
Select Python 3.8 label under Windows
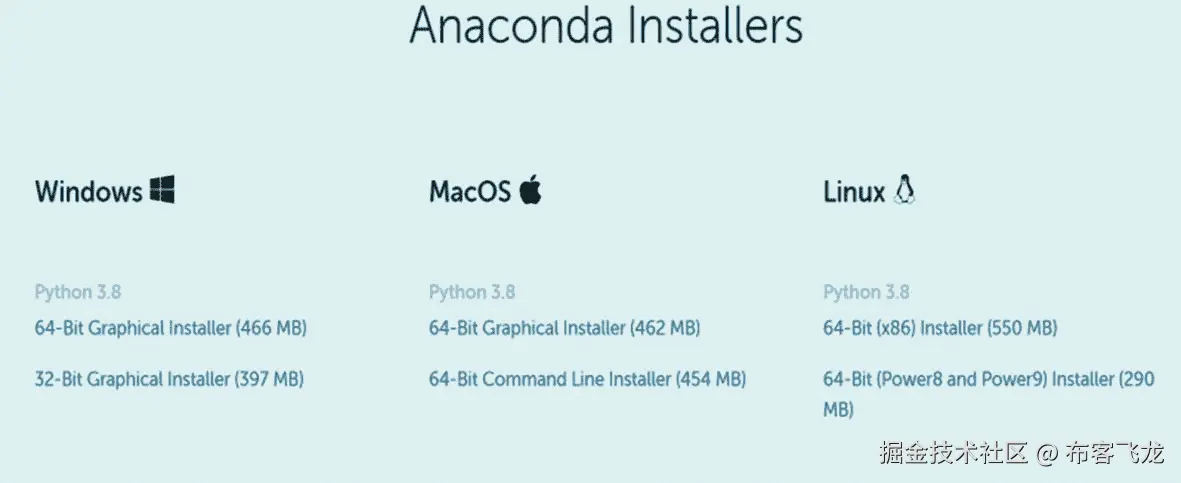(78, 292)
